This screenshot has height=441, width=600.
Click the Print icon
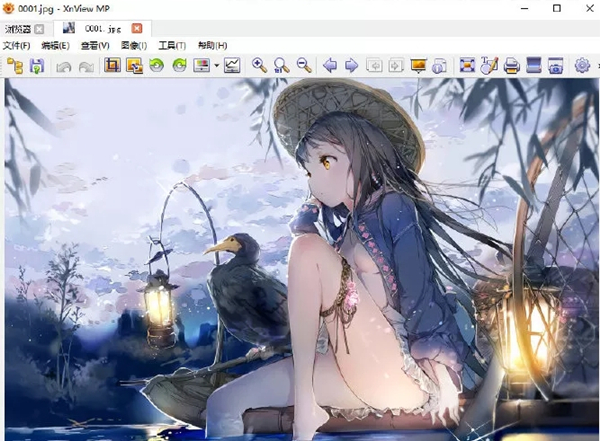coord(511,66)
